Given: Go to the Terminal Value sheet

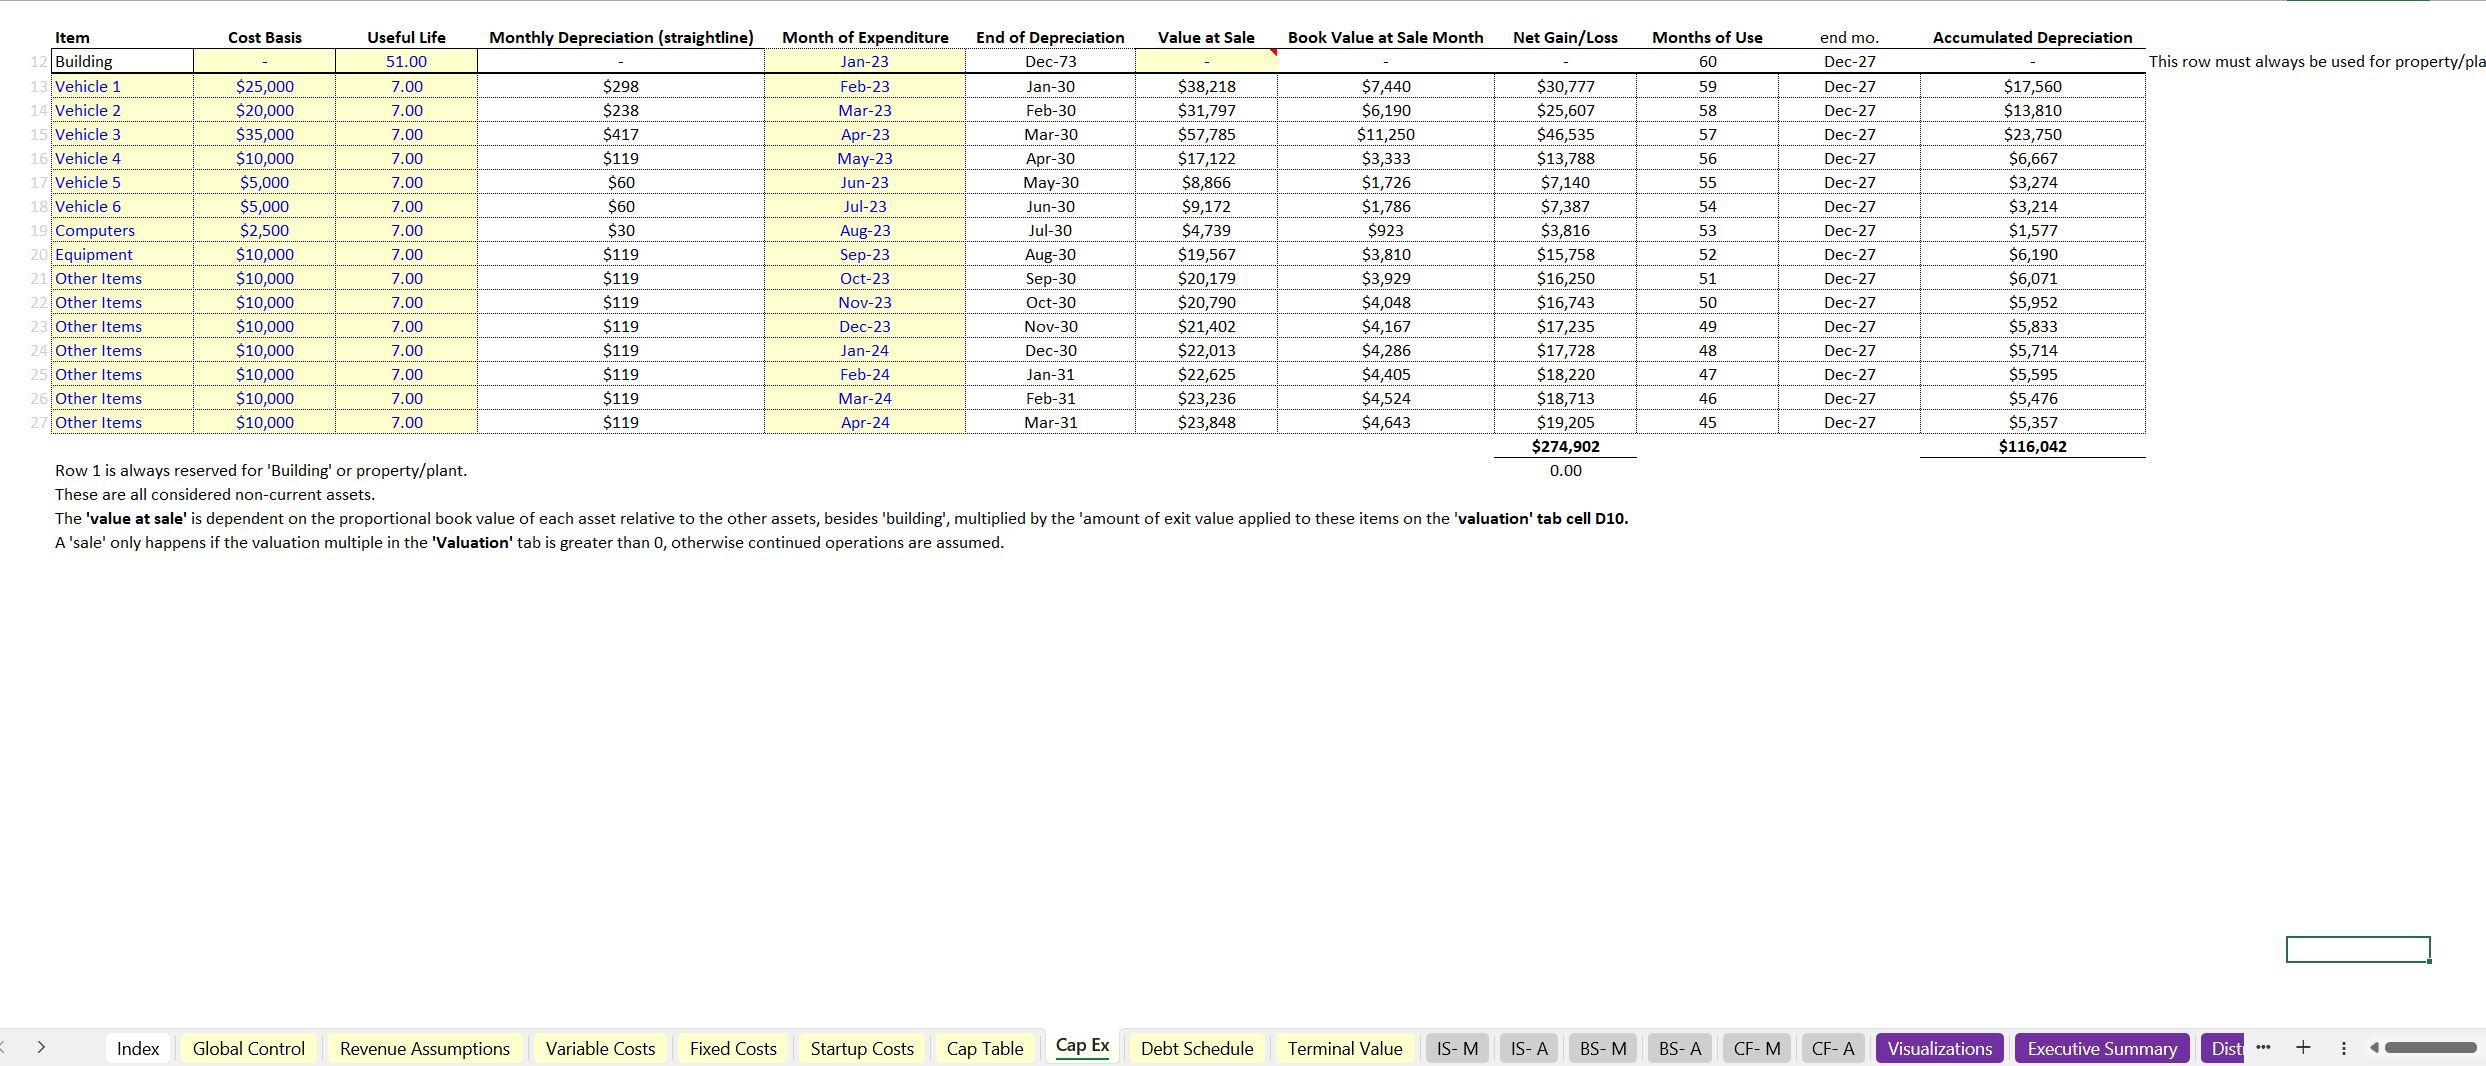Looking at the screenshot, I should 1345,1048.
